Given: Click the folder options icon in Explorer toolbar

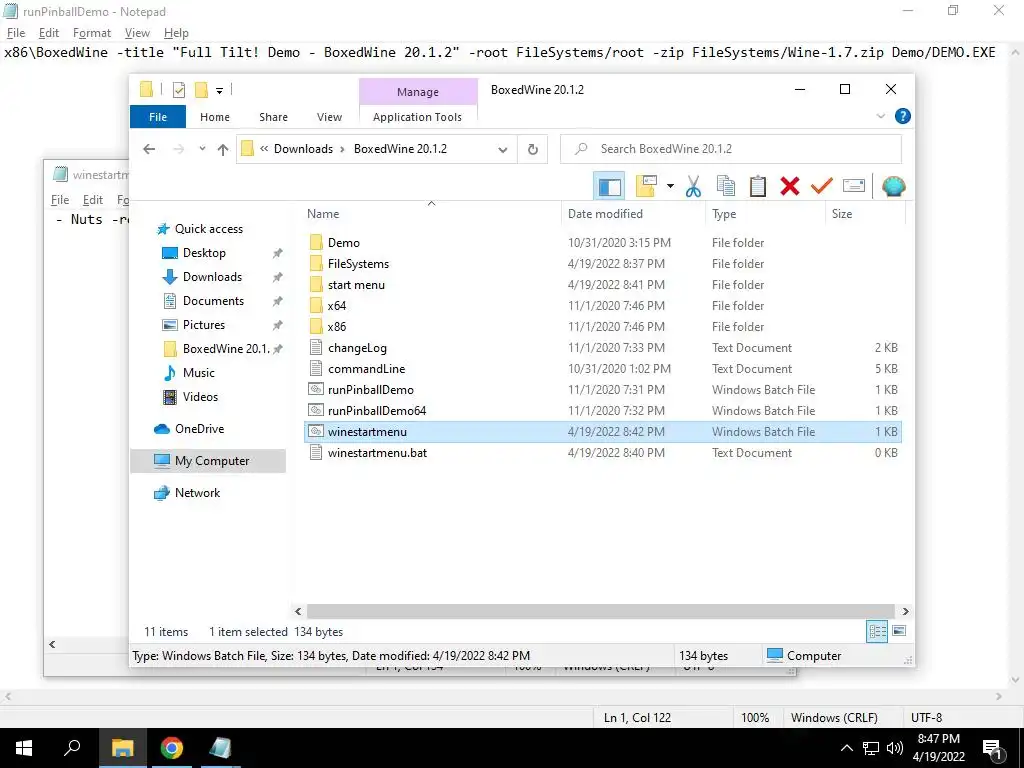Looking at the screenshot, I should coord(646,187).
